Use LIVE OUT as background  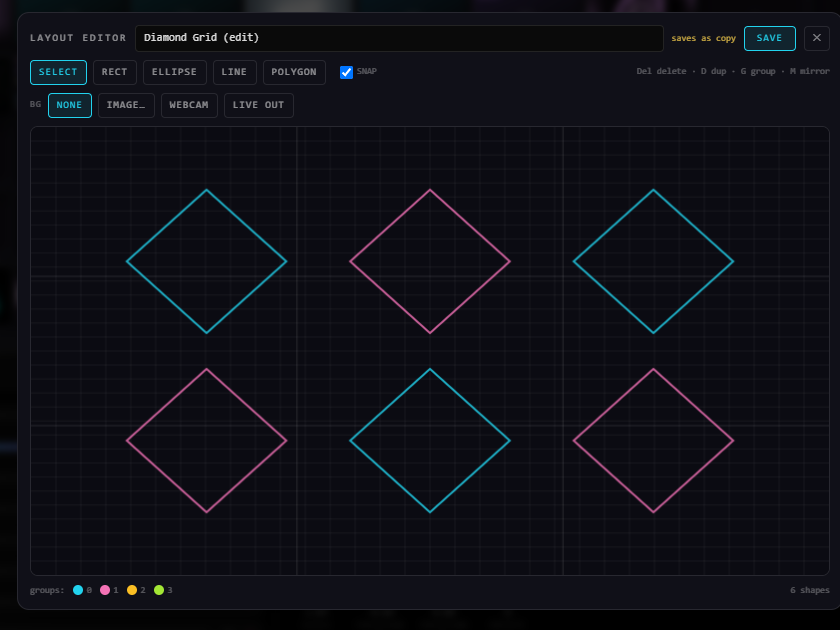pos(259,106)
